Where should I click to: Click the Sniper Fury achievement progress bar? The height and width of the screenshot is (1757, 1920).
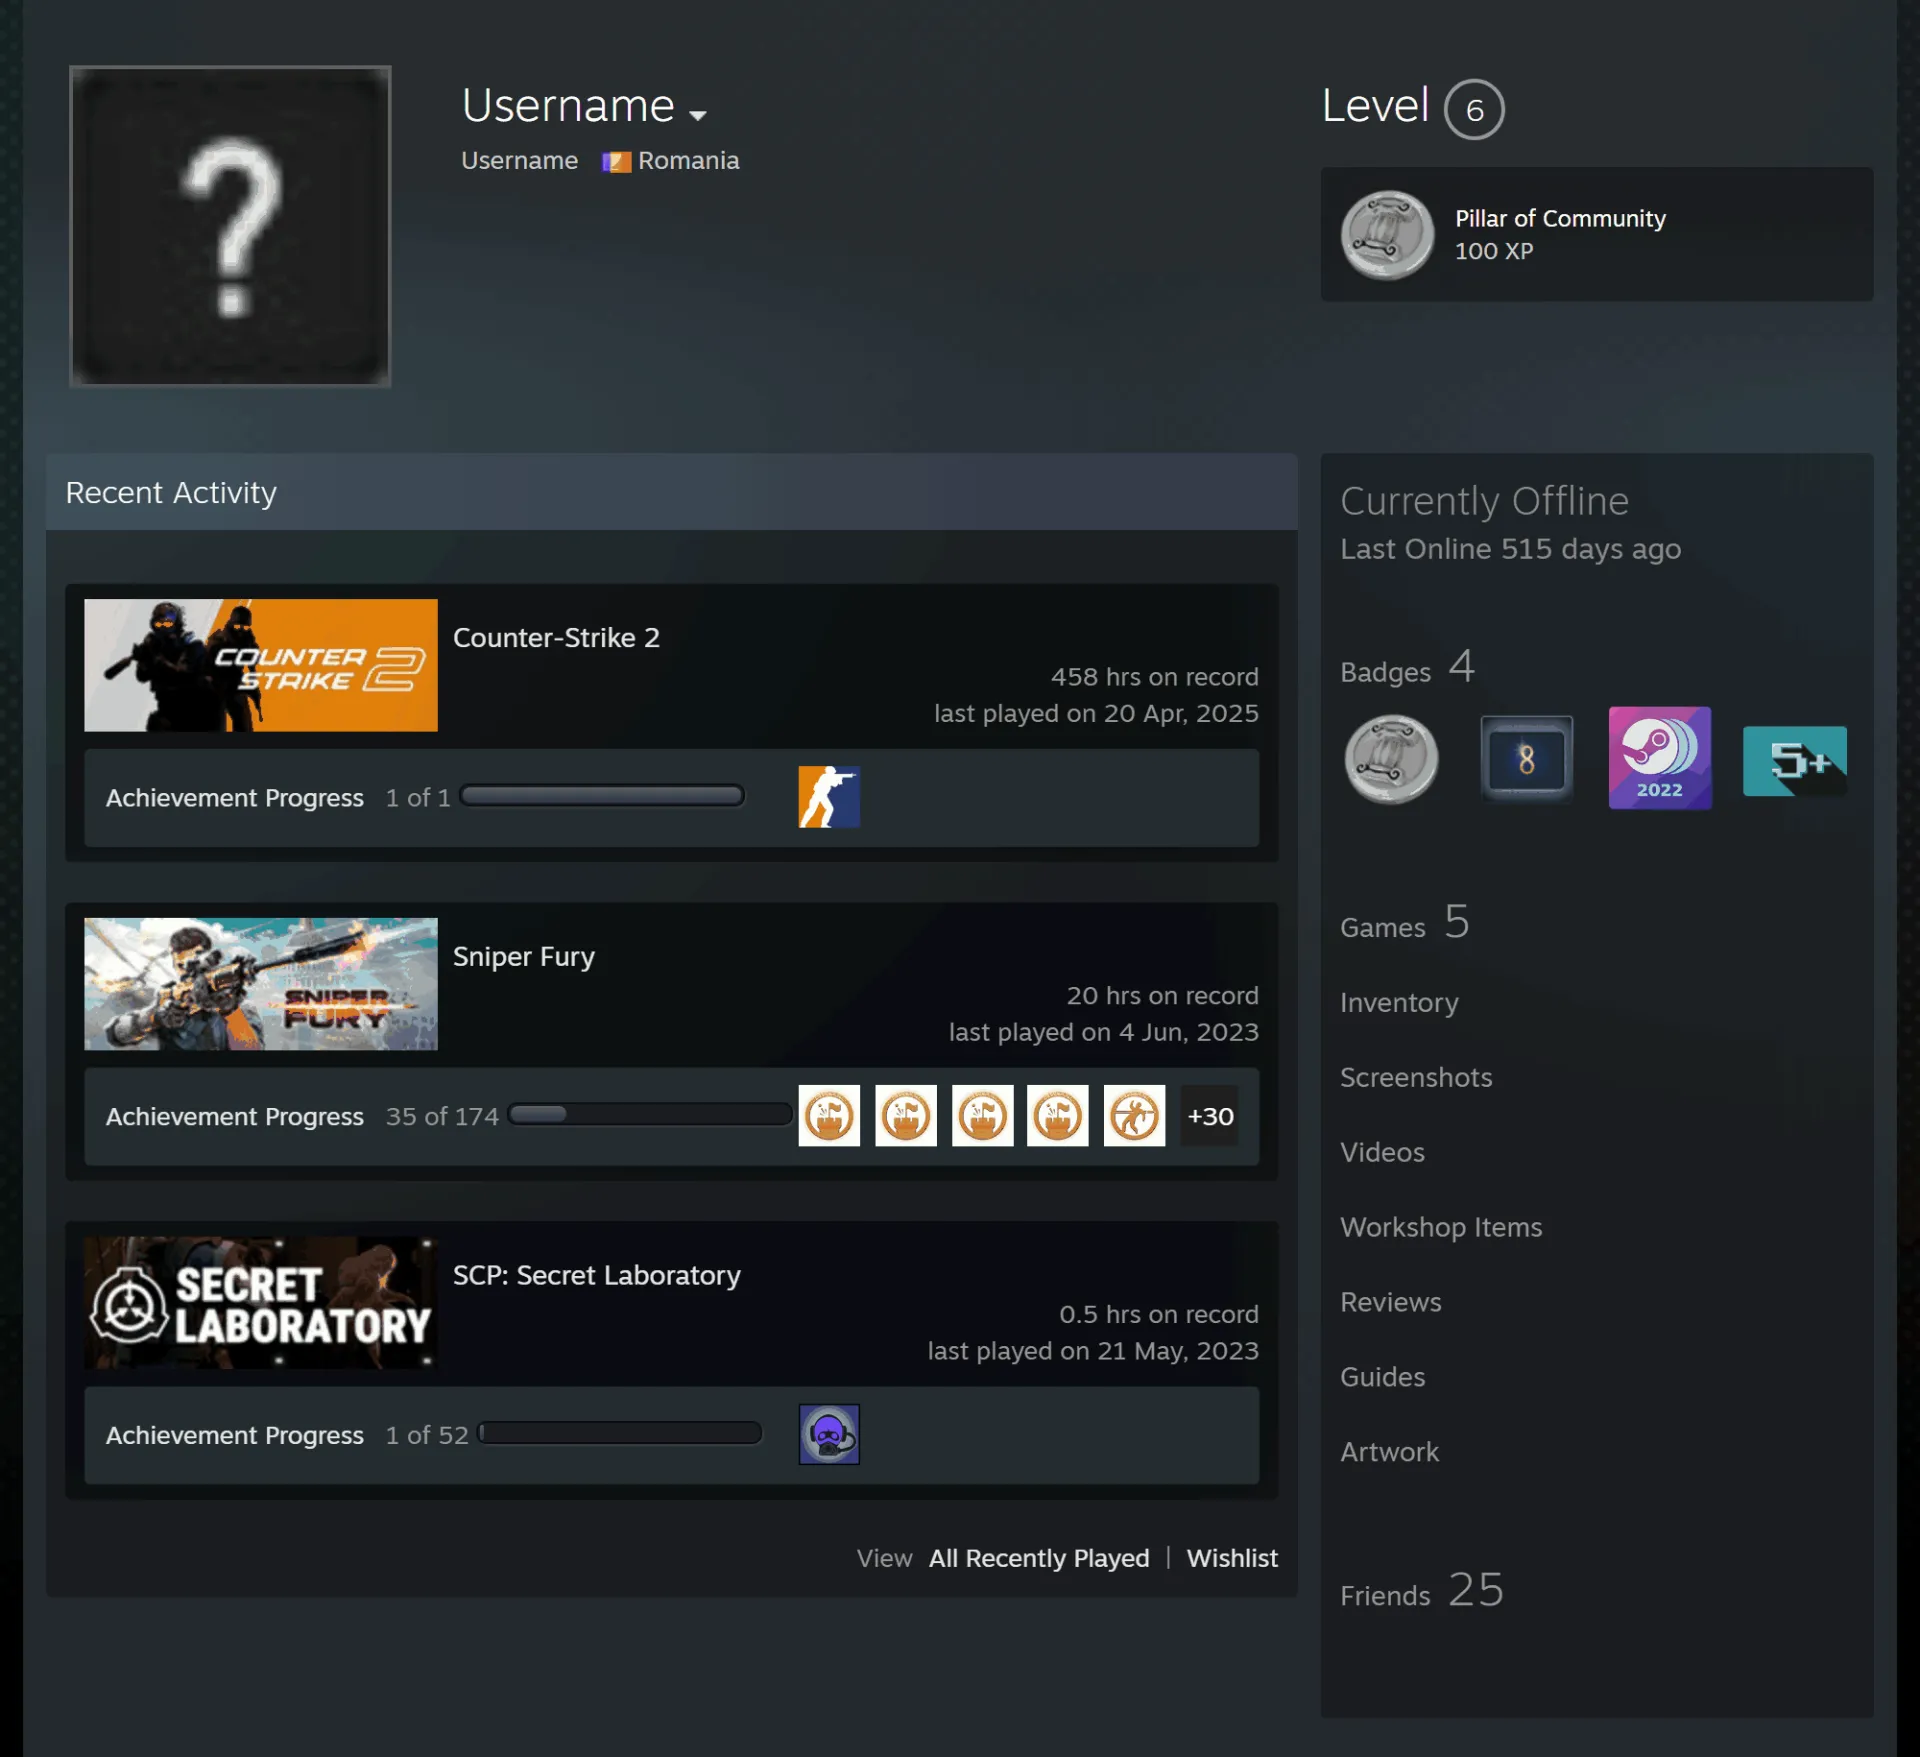click(x=650, y=1115)
